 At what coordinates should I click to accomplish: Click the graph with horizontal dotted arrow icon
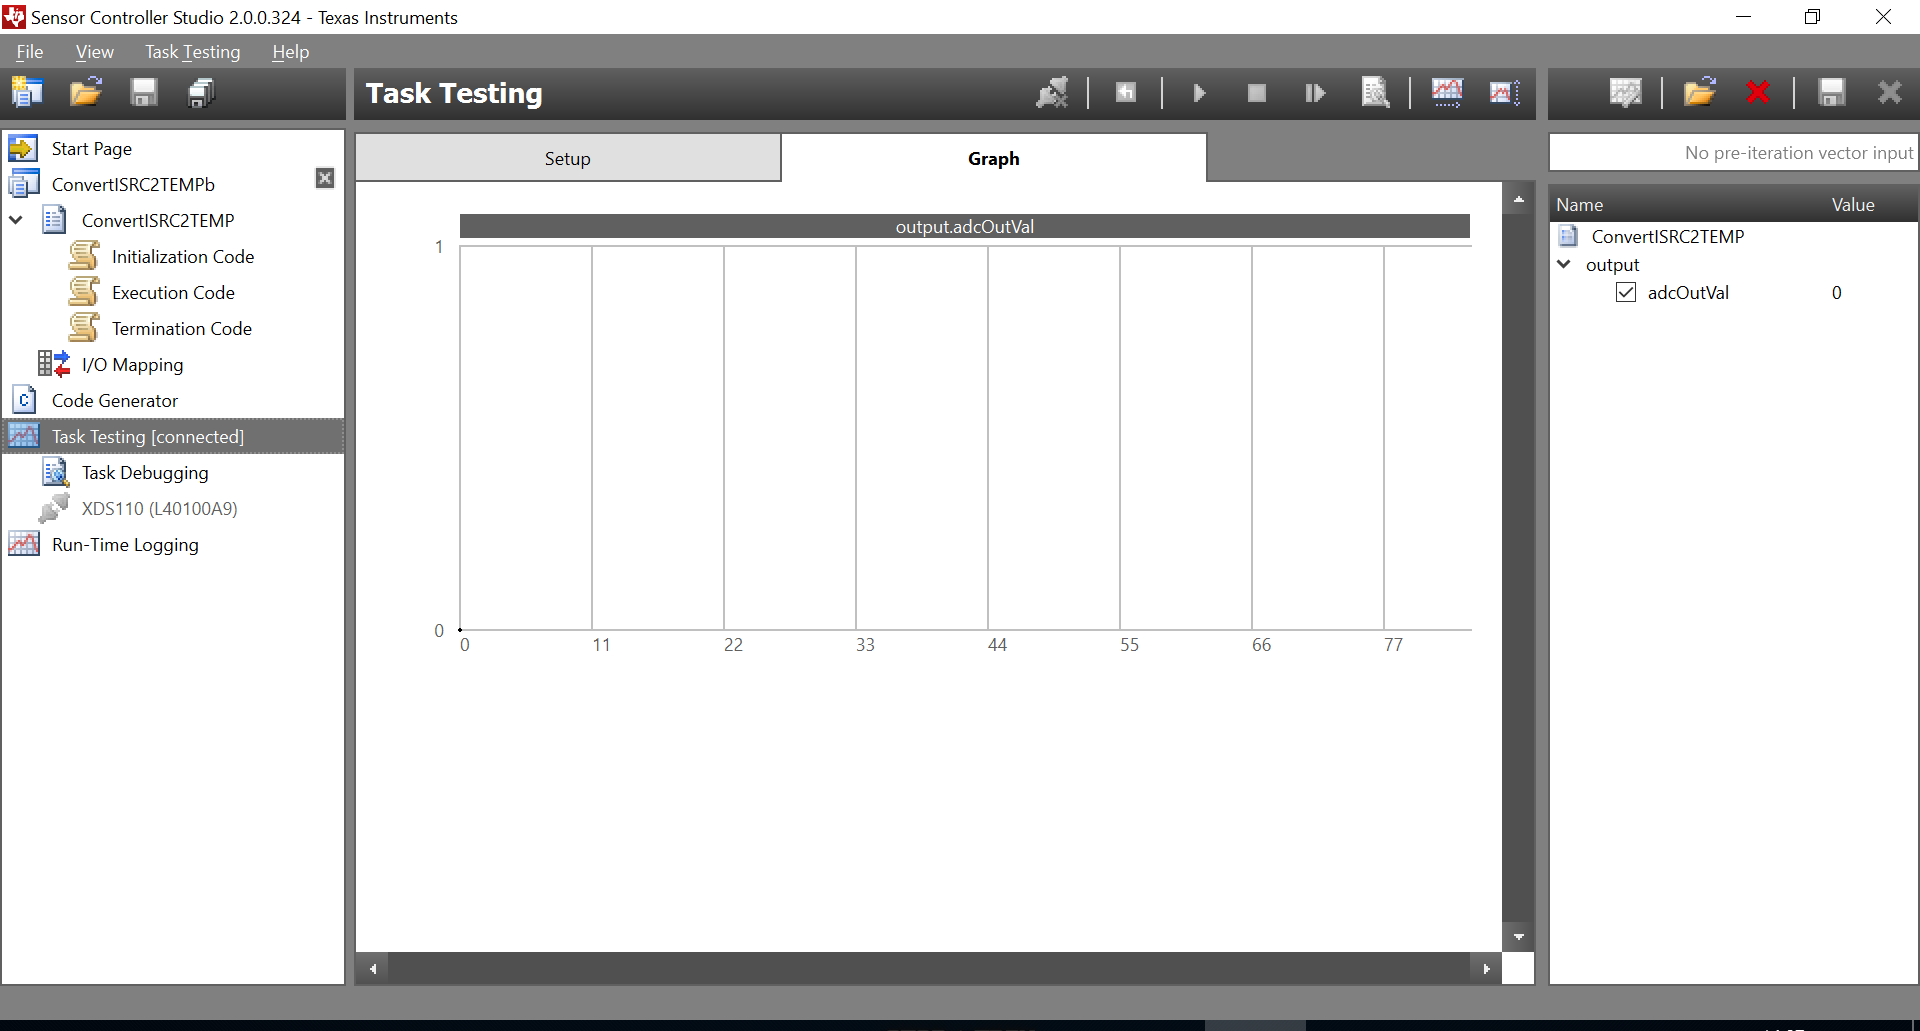click(1447, 93)
